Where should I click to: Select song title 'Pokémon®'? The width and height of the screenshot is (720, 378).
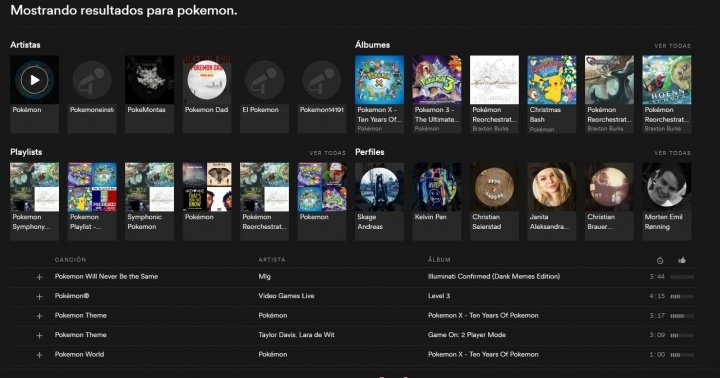point(72,296)
